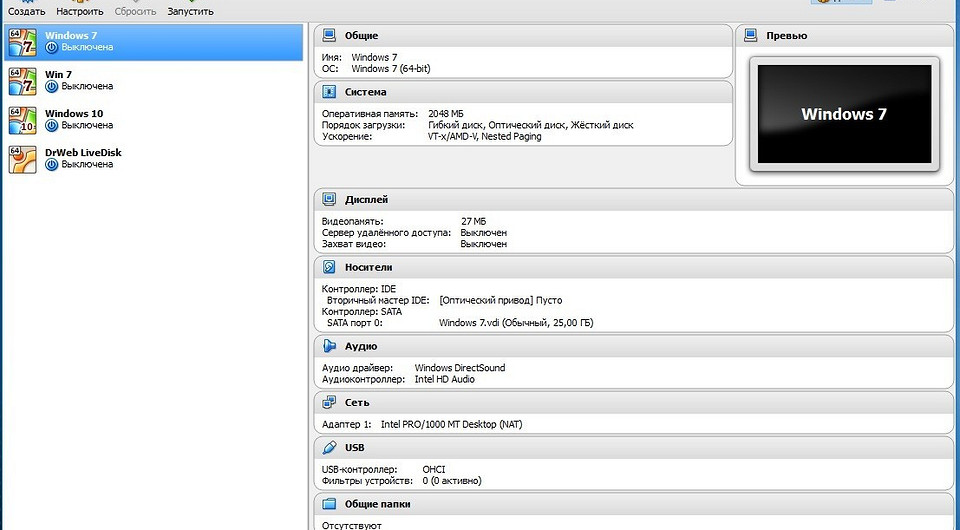Open the Дисплей section header
The width and height of the screenshot is (960, 530).
[634, 200]
